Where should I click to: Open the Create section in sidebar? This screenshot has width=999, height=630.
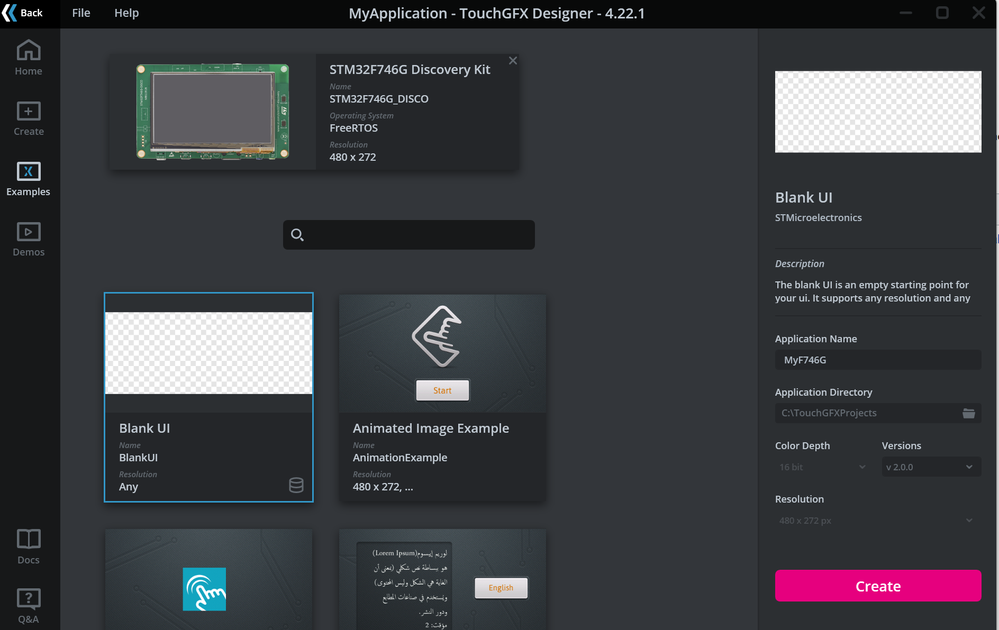tap(29, 118)
